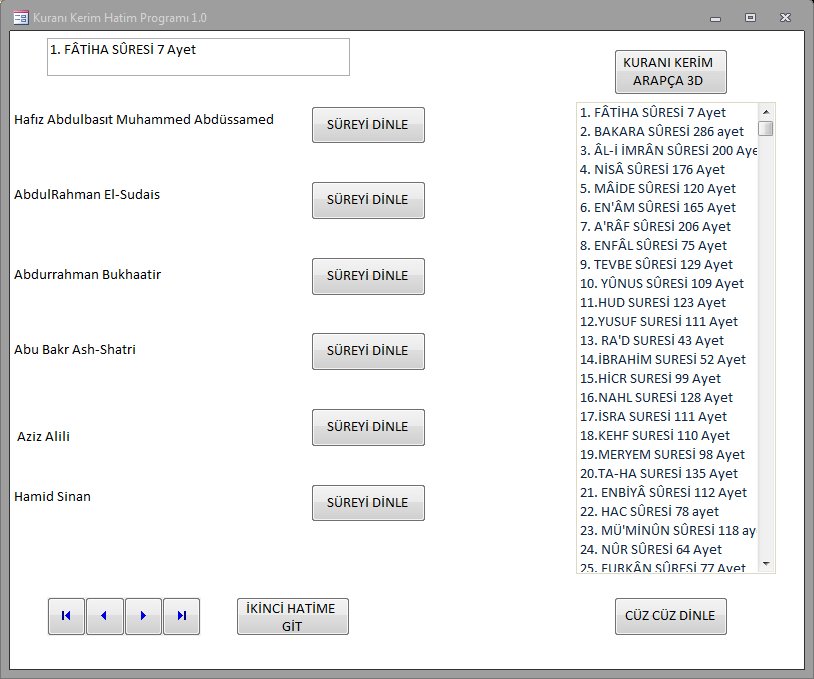Play surah recited by Abu Bakr Ash-Shatri
Viewport: 814px width, 679px height.
[368, 351]
